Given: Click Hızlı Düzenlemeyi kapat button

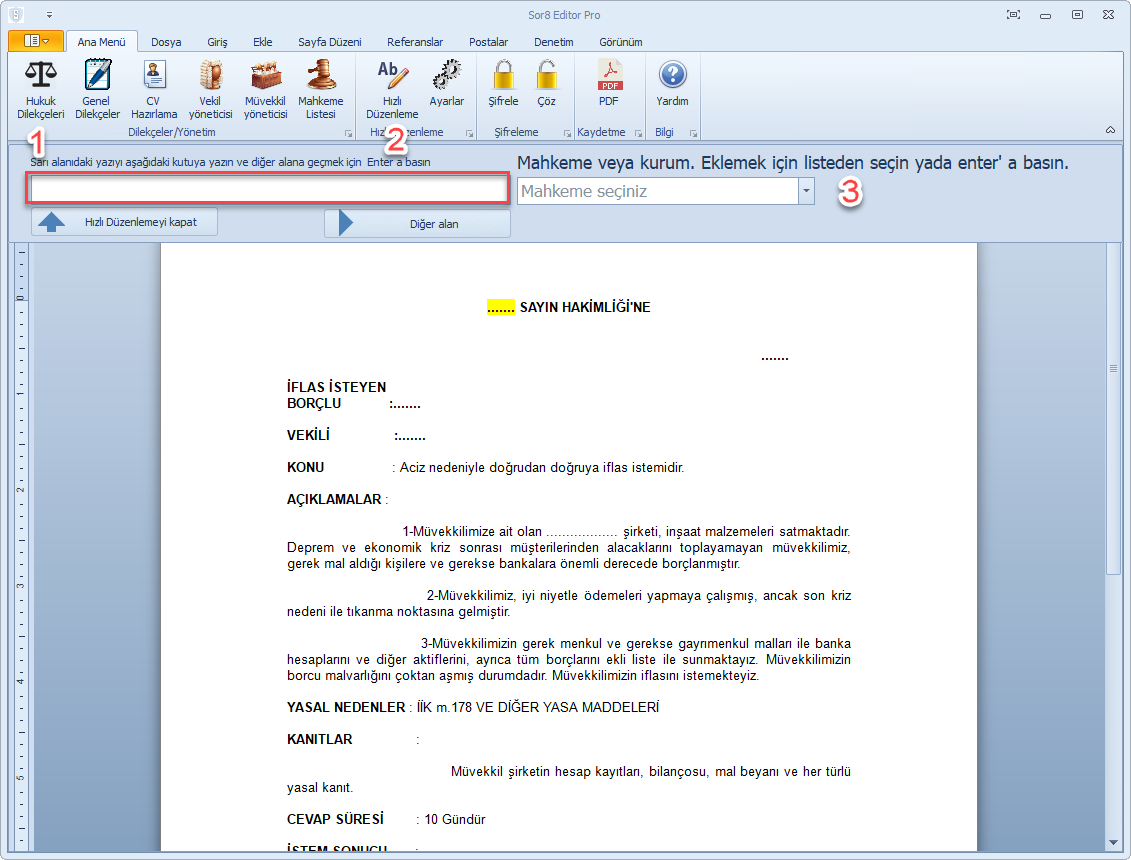Looking at the screenshot, I should pyautogui.click(x=125, y=222).
